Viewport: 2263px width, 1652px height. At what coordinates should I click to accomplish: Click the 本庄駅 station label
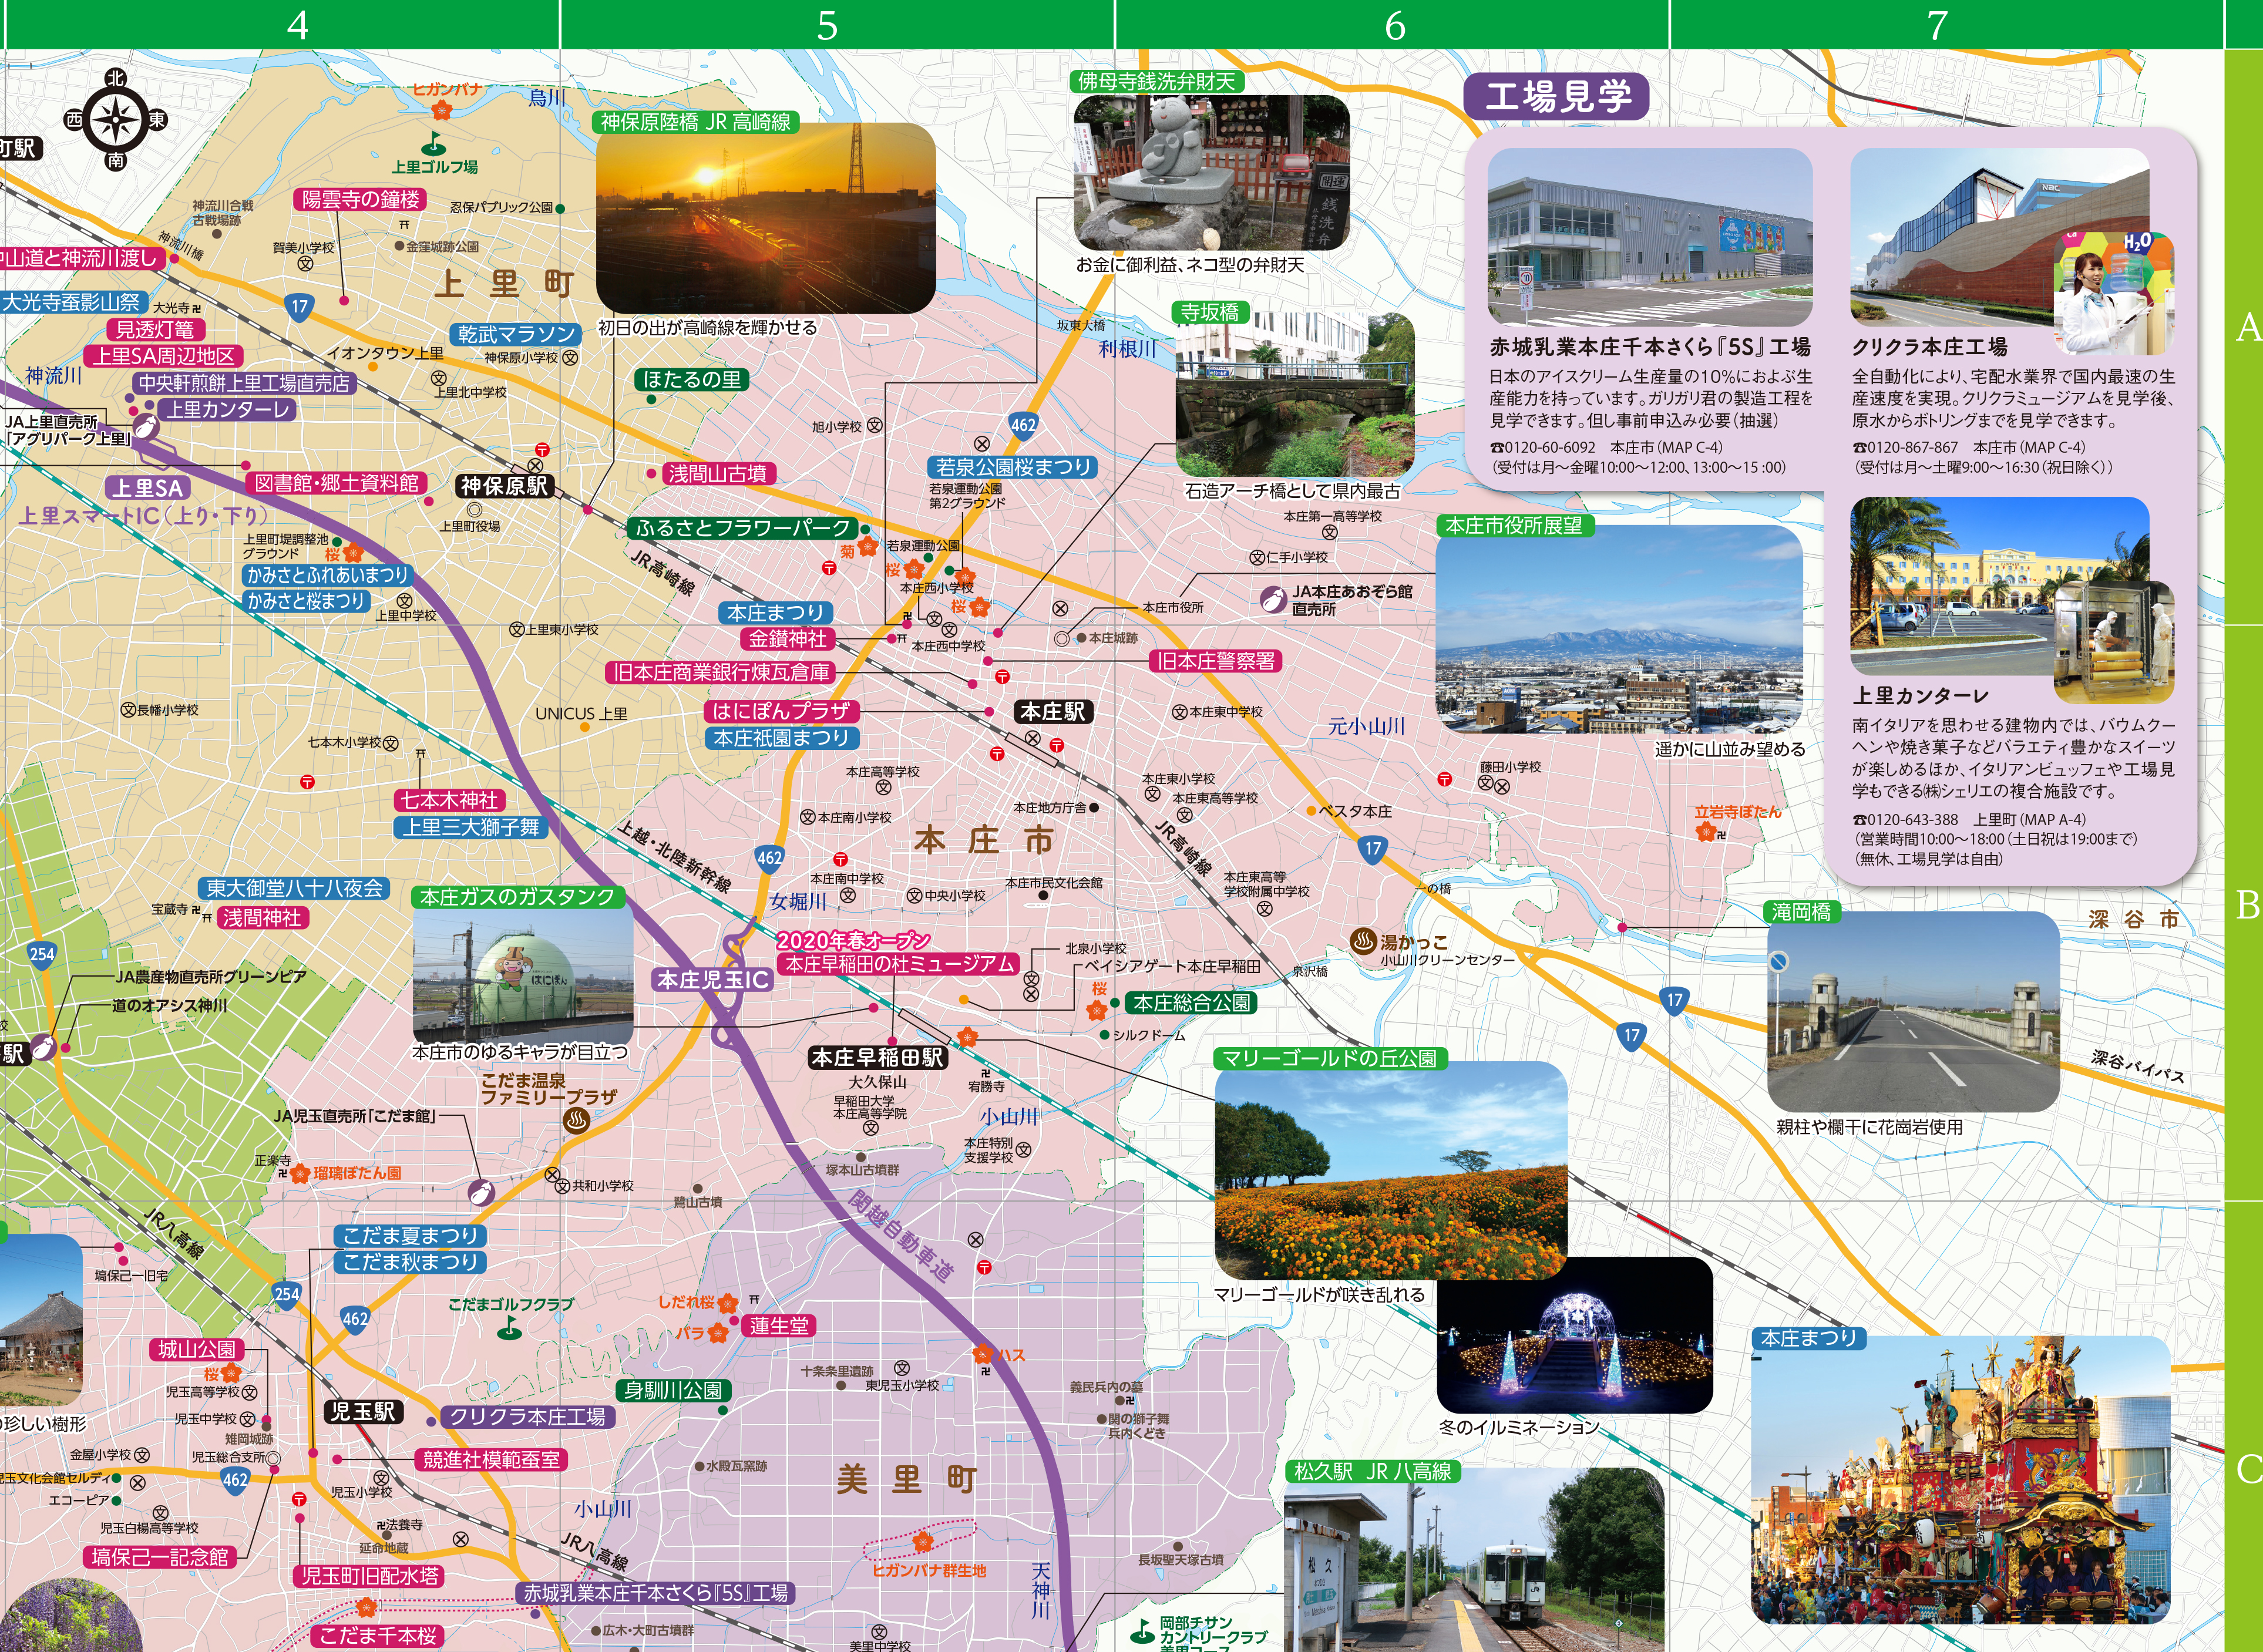pyautogui.click(x=1053, y=711)
